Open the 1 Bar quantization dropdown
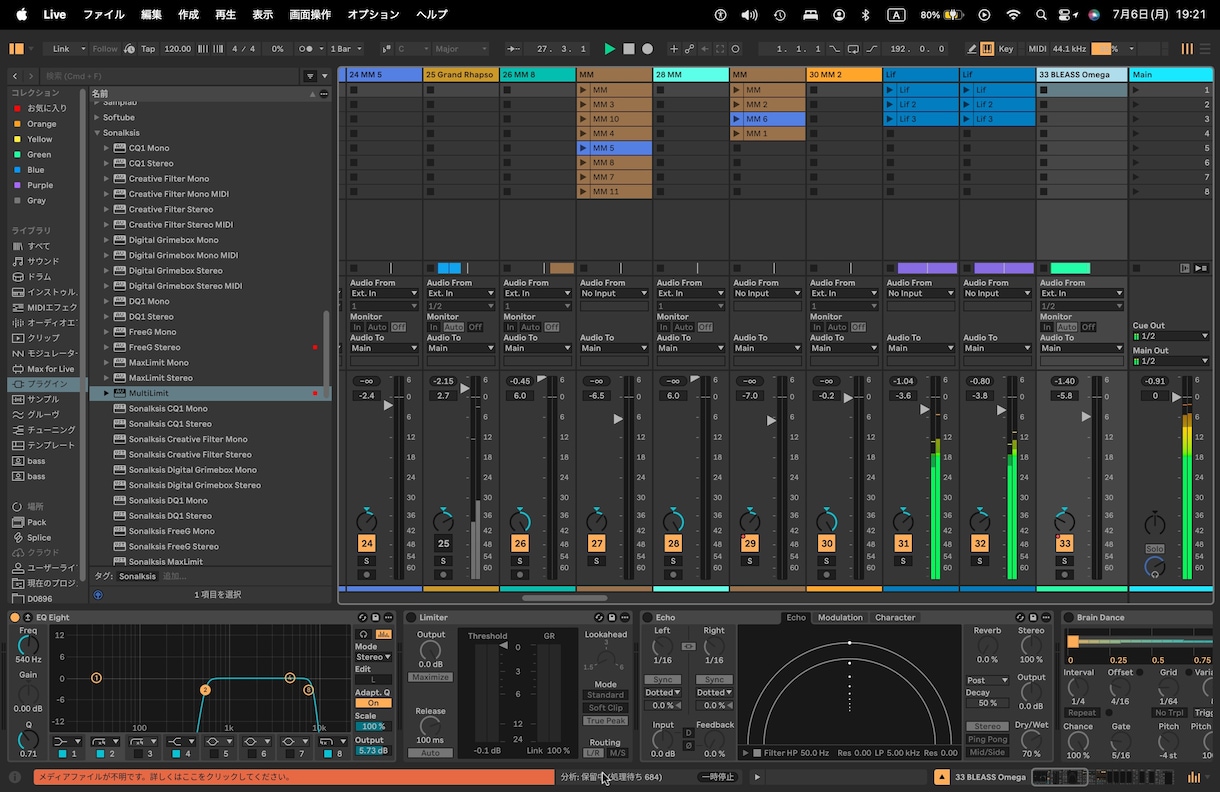1220x792 pixels. (345, 48)
